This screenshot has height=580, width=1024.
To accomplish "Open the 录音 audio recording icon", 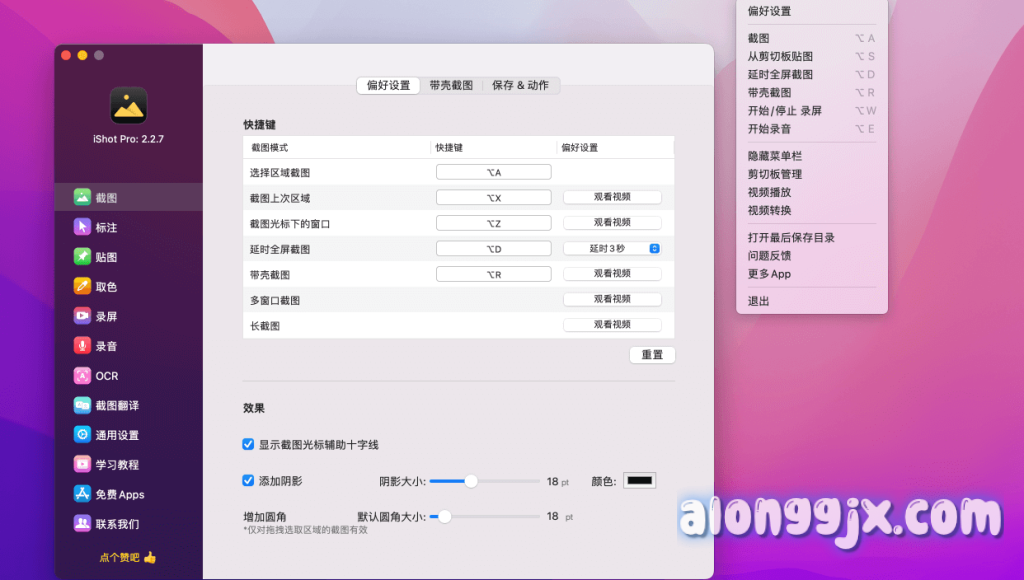I will click(x=82, y=346).
